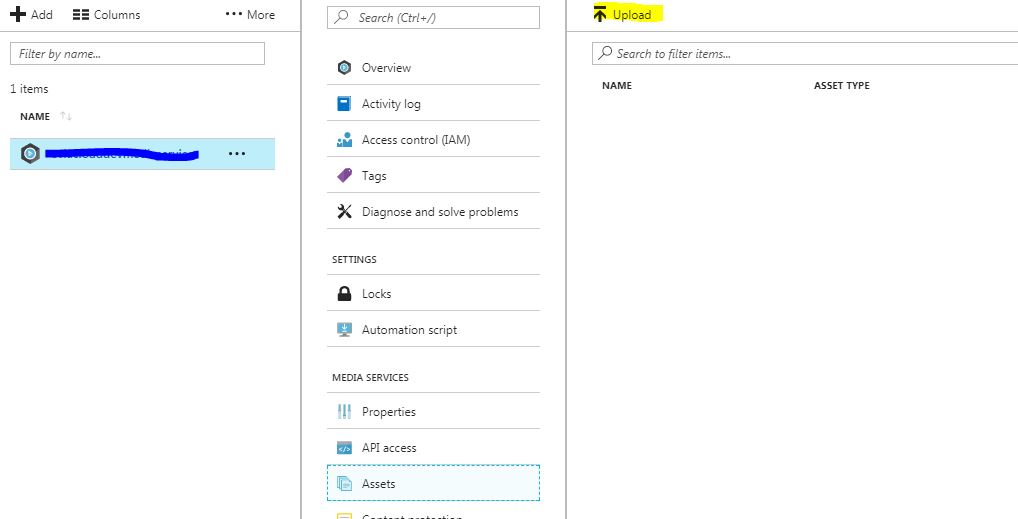
Task: Sort the list by the NAME column arrows
Action: 66,117
